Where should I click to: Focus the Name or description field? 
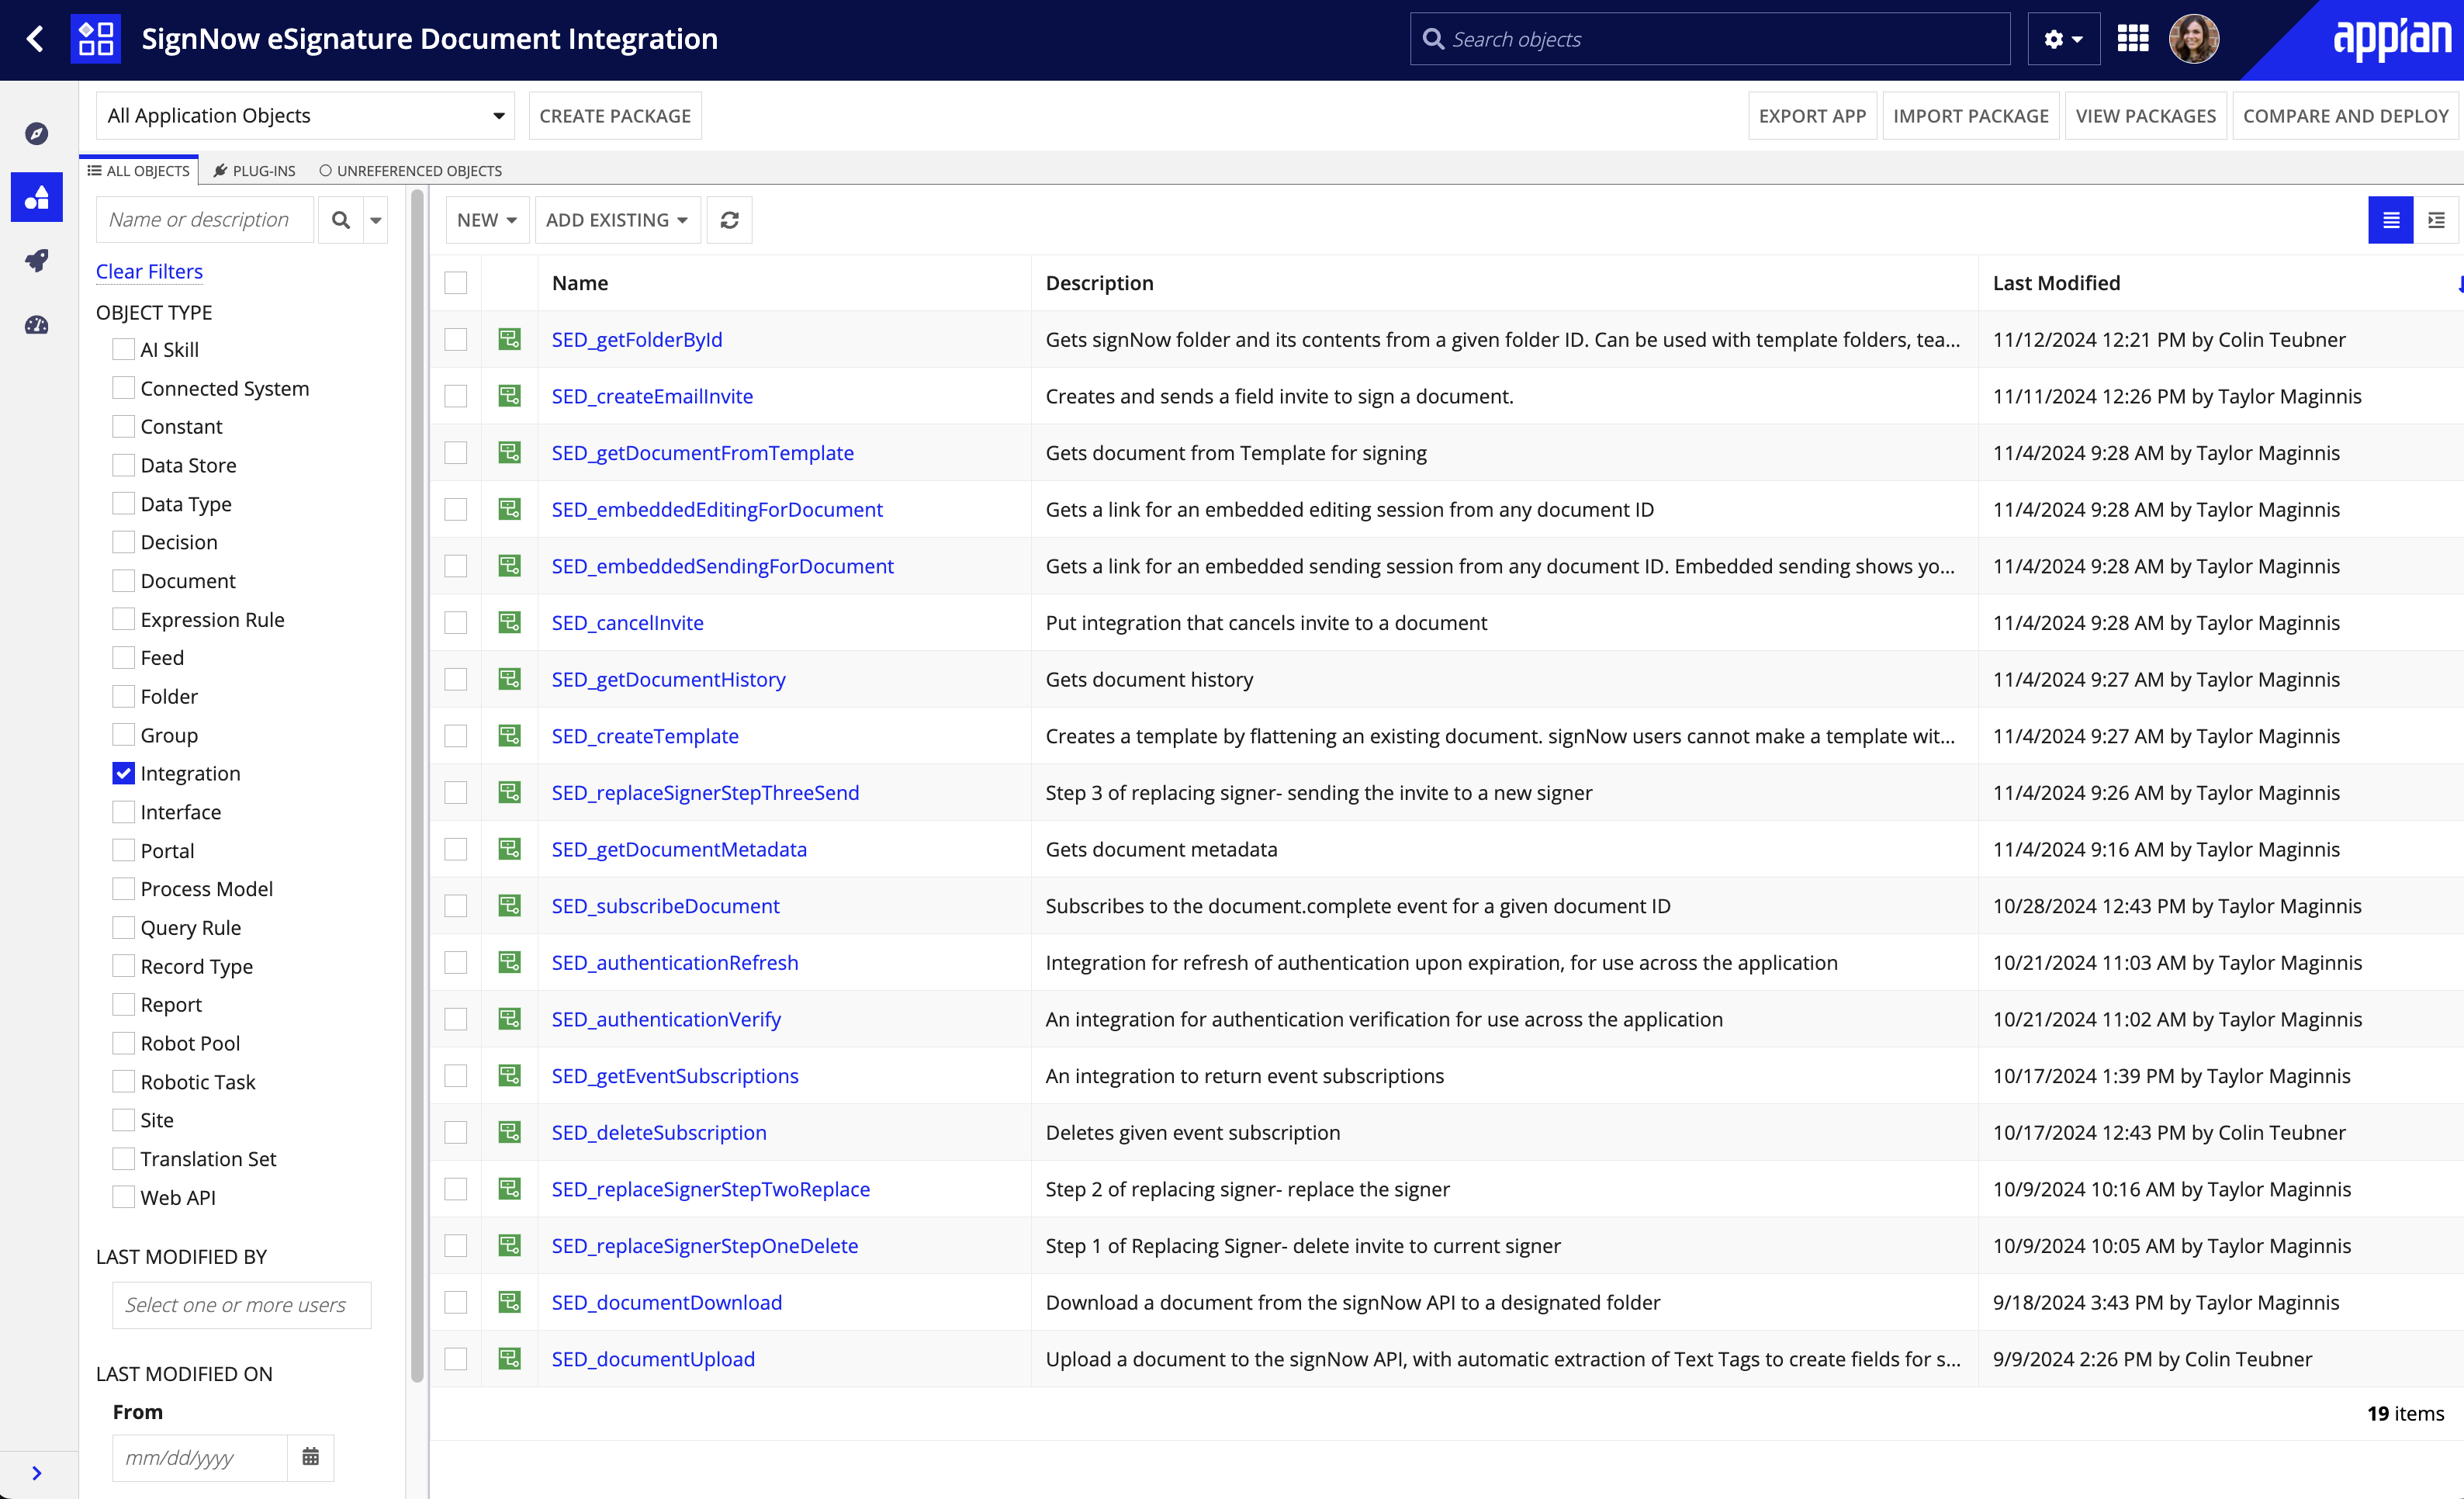pyautogui.click(x=205, y=220)
